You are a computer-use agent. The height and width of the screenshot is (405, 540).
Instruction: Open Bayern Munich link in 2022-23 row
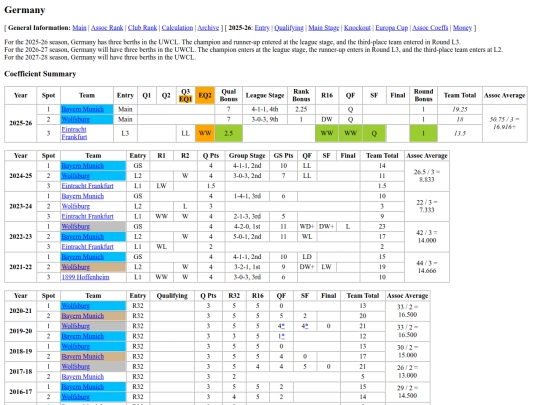coord(83,237)
